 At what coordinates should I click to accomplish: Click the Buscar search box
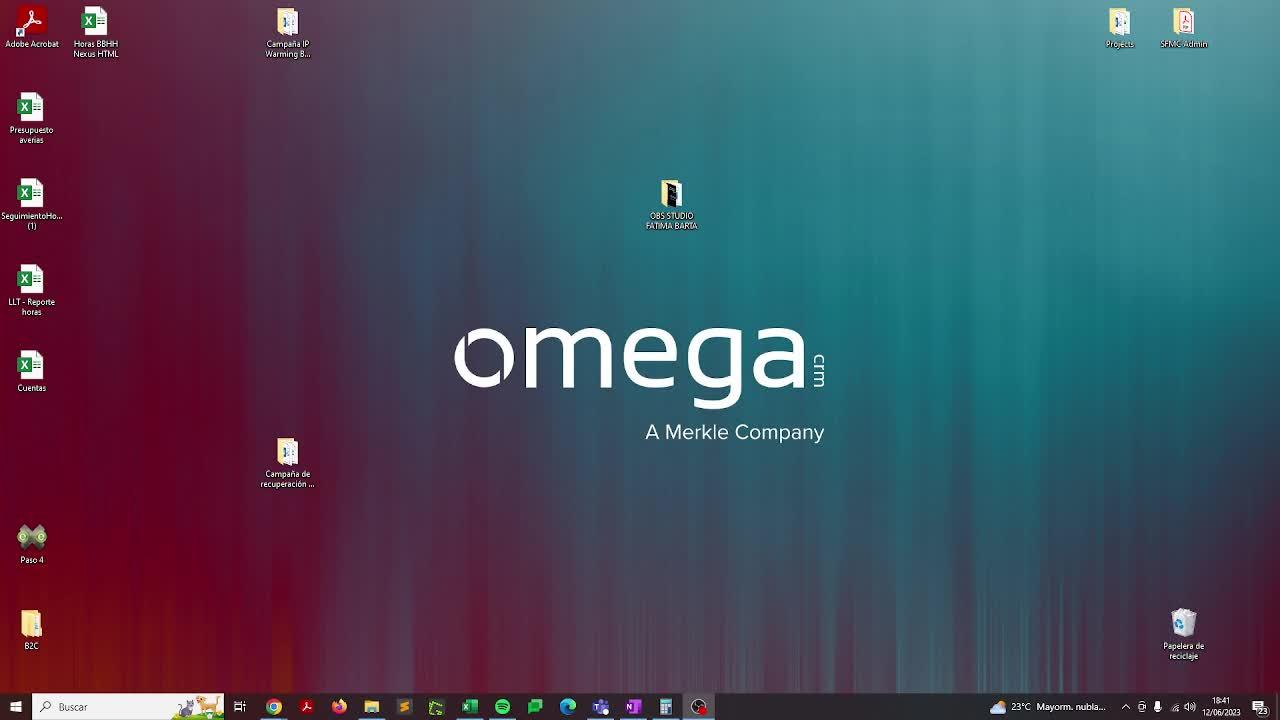[128, 707]
